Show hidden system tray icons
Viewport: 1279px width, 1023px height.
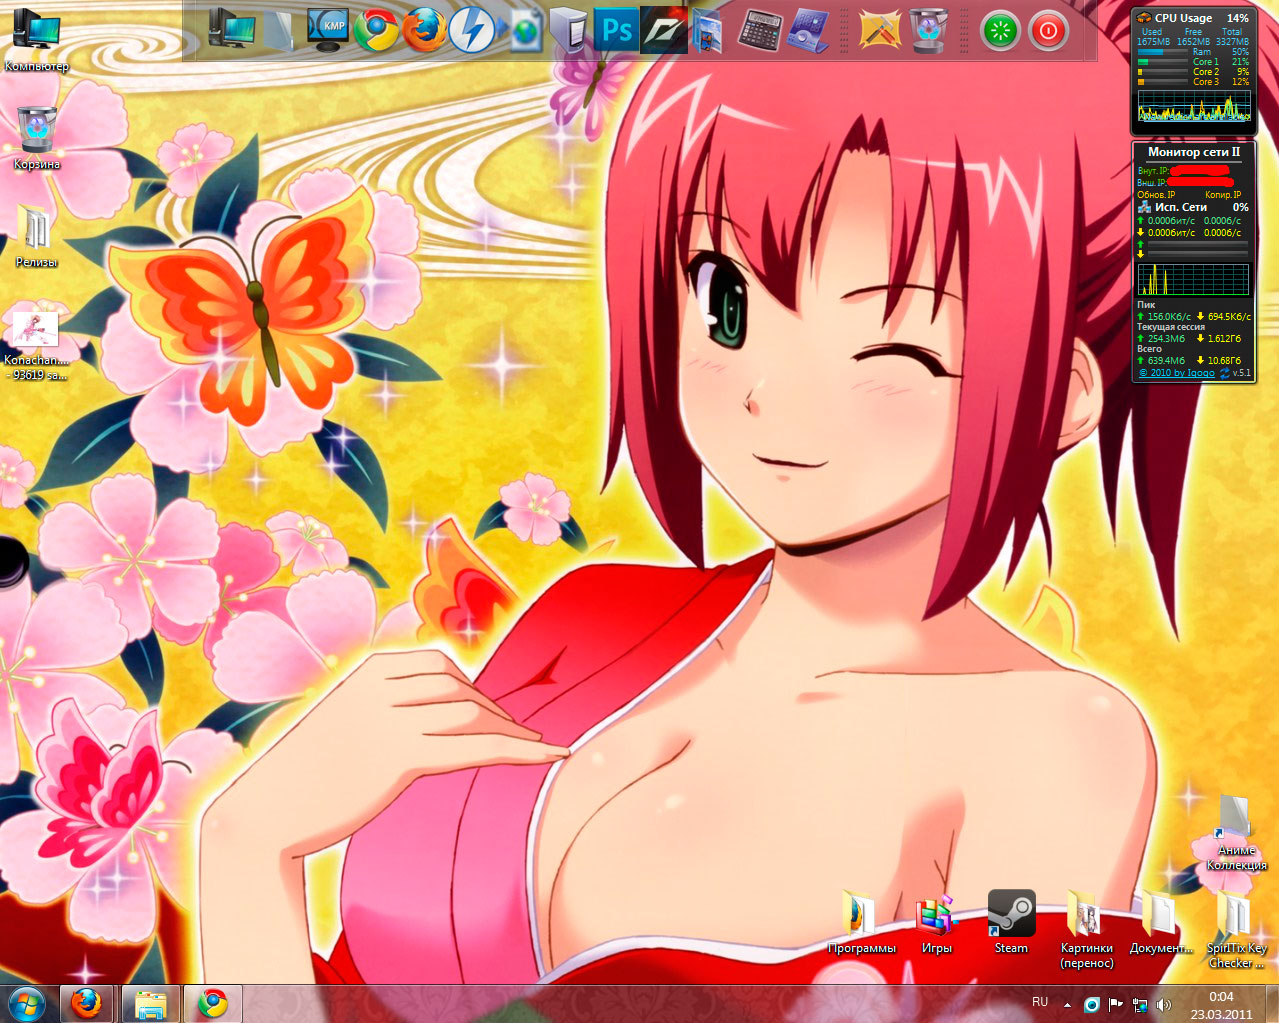tap(1067, 1004)
